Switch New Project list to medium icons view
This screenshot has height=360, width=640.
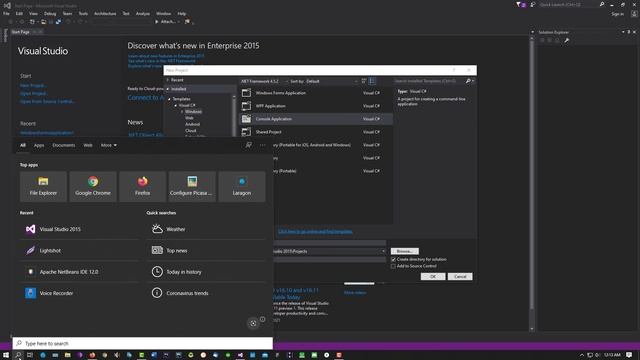coord(372,81)
